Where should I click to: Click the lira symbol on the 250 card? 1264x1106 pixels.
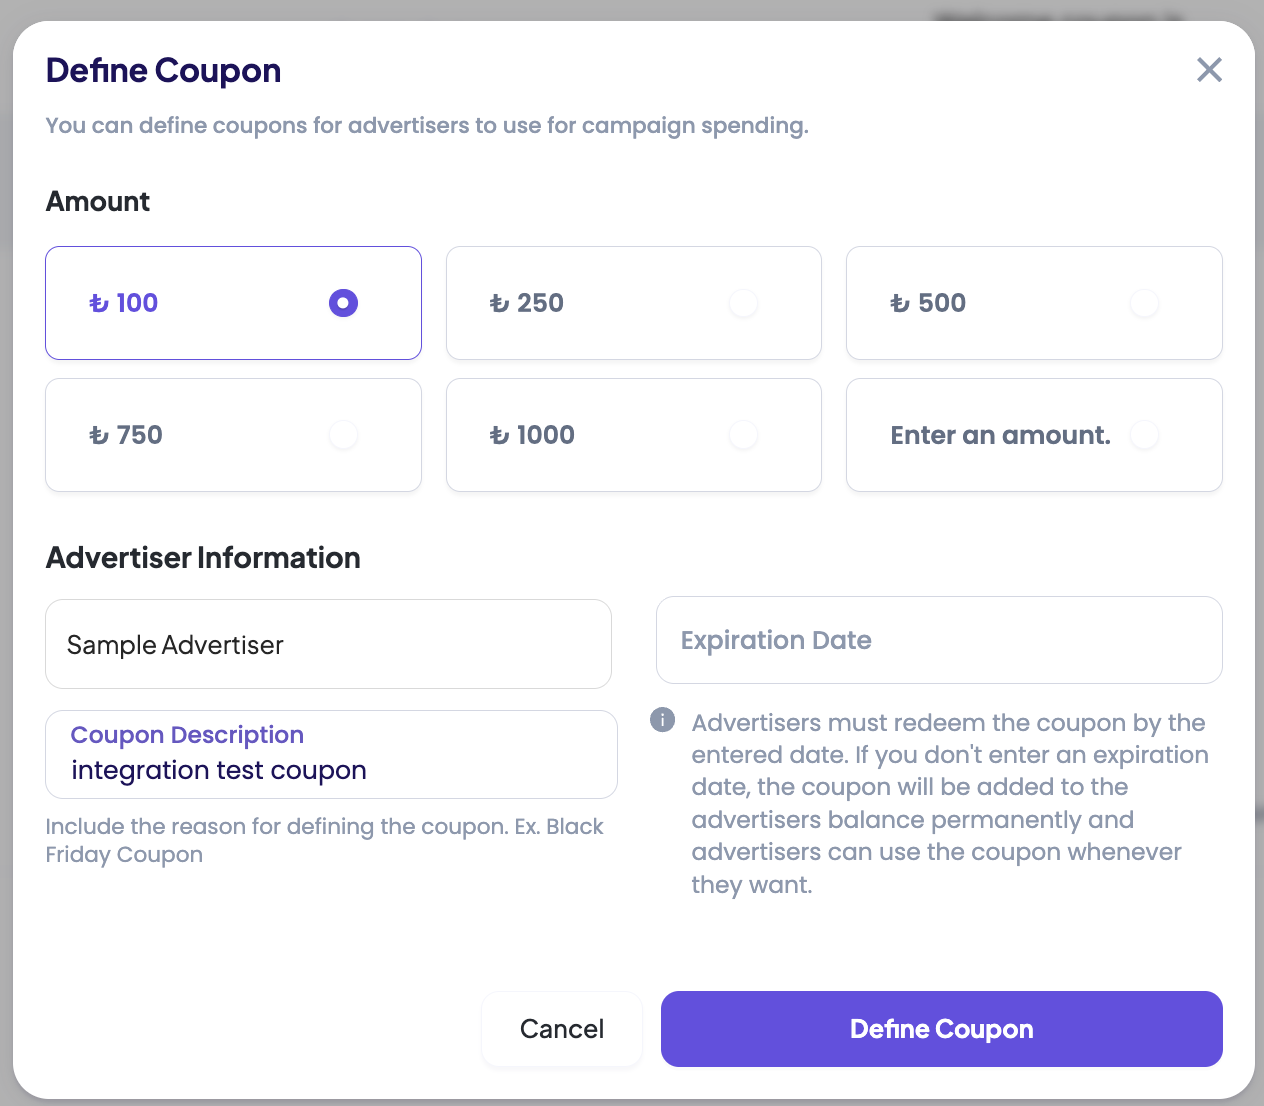point(499,303)
